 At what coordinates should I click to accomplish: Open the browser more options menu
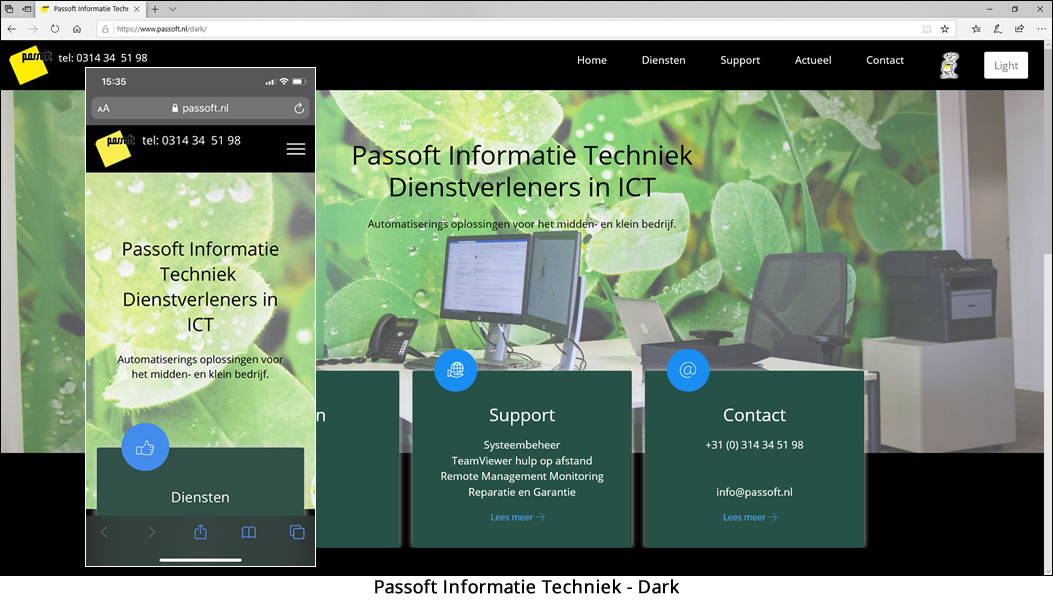pos(1041,29)
